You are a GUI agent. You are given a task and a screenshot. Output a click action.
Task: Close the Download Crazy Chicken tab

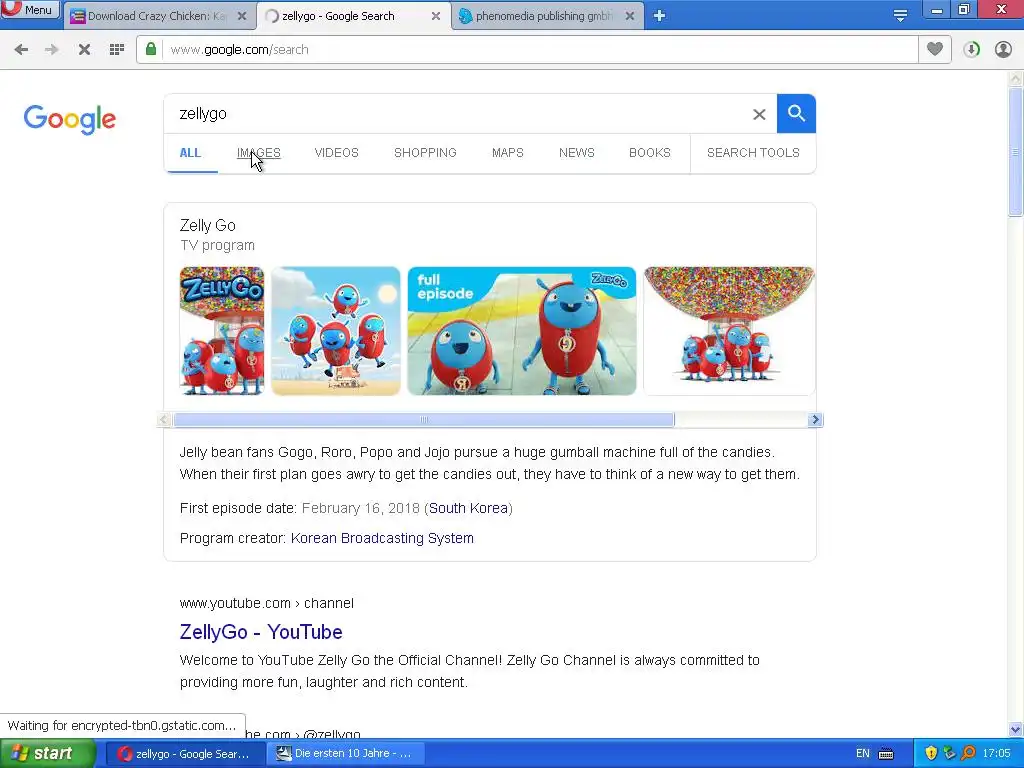242,16
